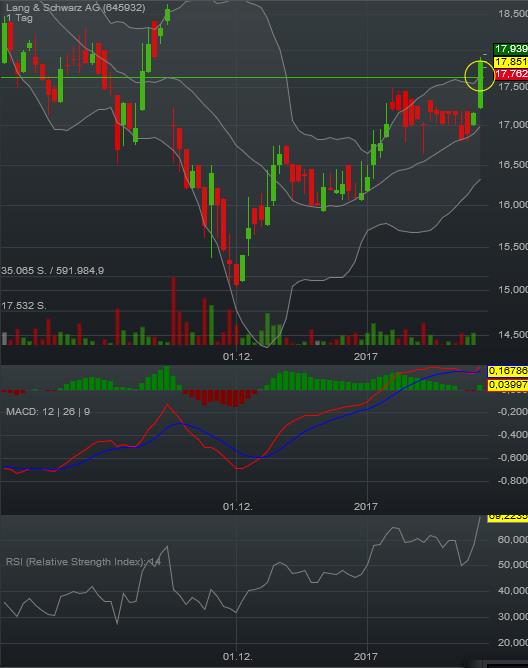Image resolution: width=528 pixels, height=668 pixels.
Task: Click the -0,600 MACD axis label
Action: click(512, 458)
